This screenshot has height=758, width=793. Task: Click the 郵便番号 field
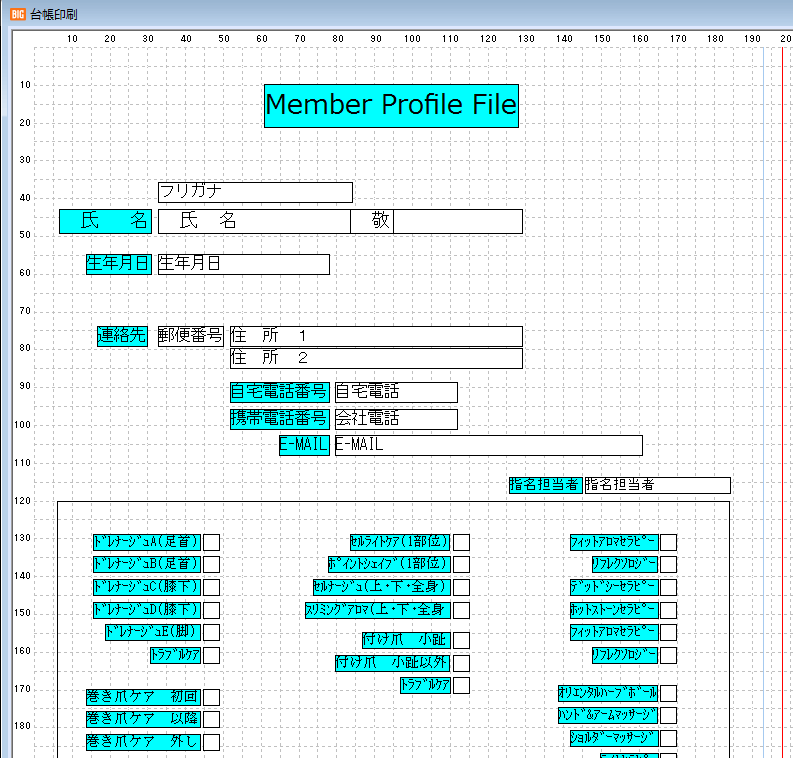[190, 336]
